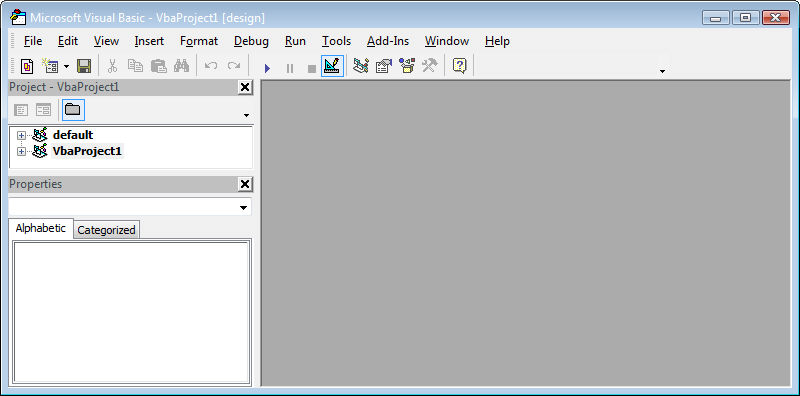This screenshot has height=396, width=800.
Task: Click the Paste clipboard icon
Action: [159, 66]
